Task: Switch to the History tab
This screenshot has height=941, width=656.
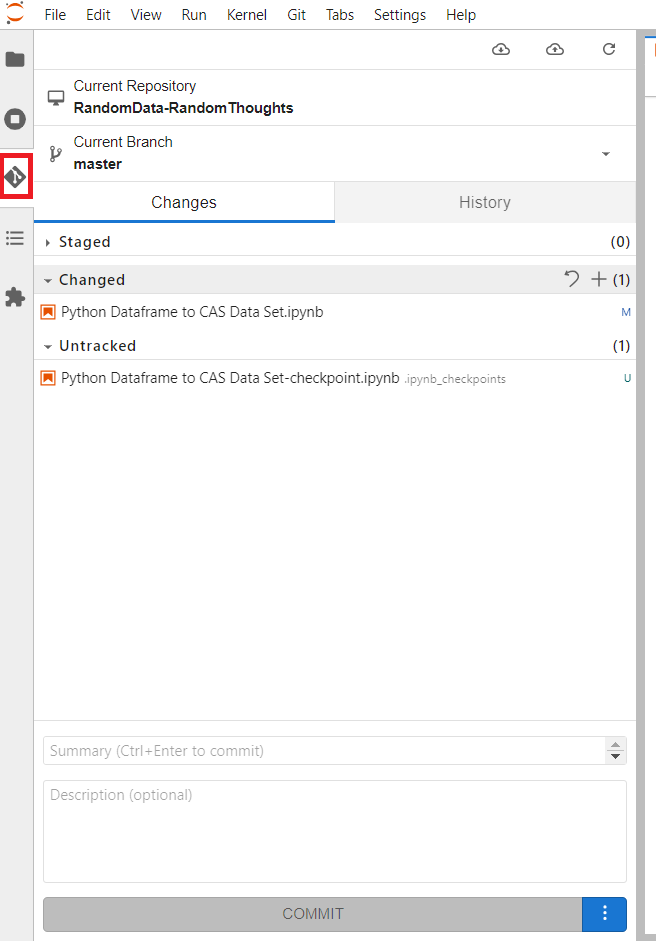Action: pyautogui.click(x=484, y=202)
